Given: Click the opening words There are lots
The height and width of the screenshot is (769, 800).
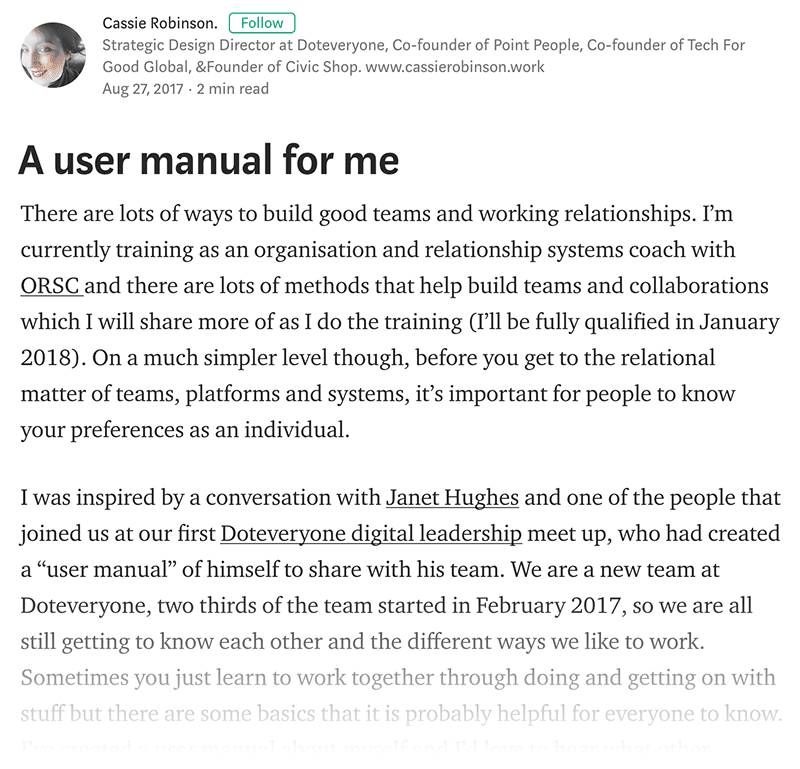Looking at the screenshot, I should coord(87,213).
